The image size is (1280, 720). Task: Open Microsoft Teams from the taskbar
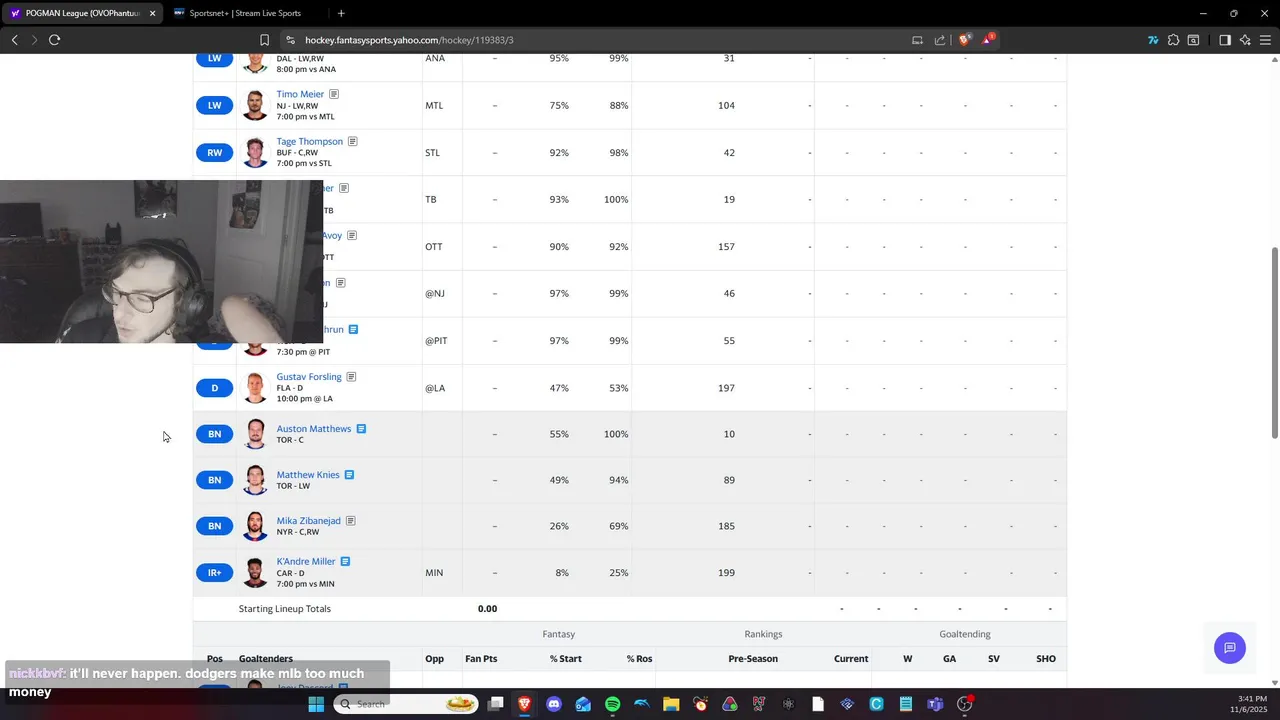(x=935, y=704)
